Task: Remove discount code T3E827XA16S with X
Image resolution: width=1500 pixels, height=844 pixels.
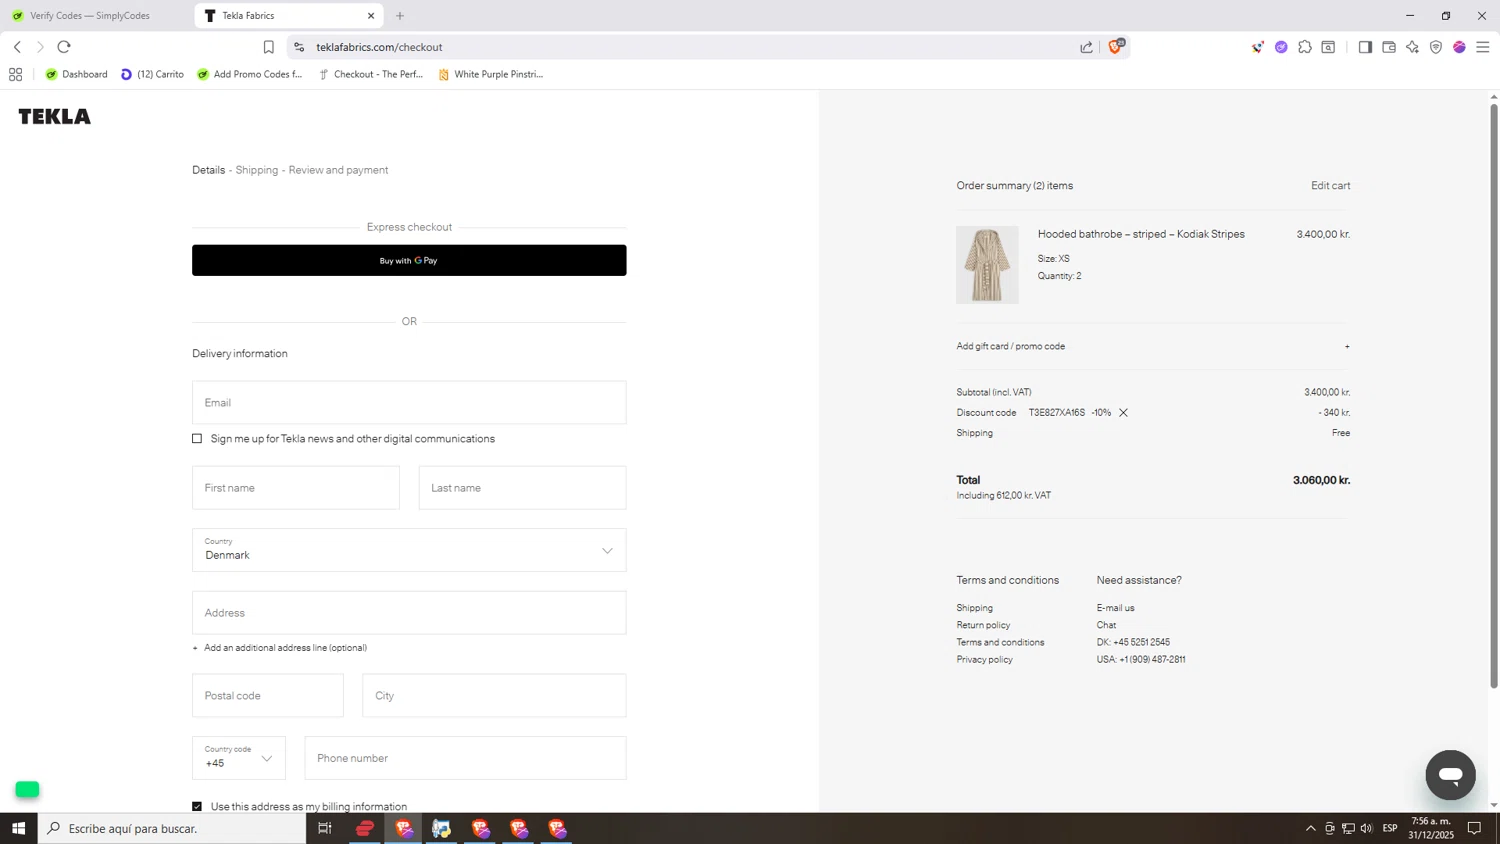Action: 1123,413
